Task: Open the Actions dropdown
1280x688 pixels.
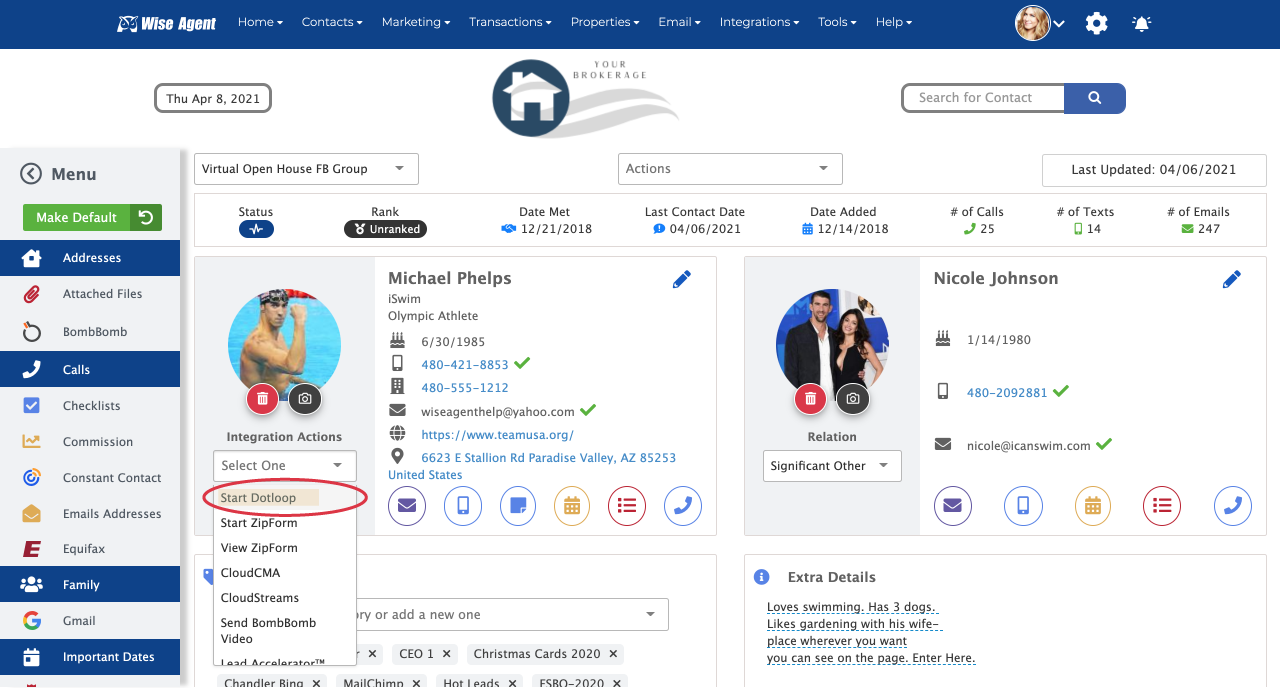Action: pos(730,168)
